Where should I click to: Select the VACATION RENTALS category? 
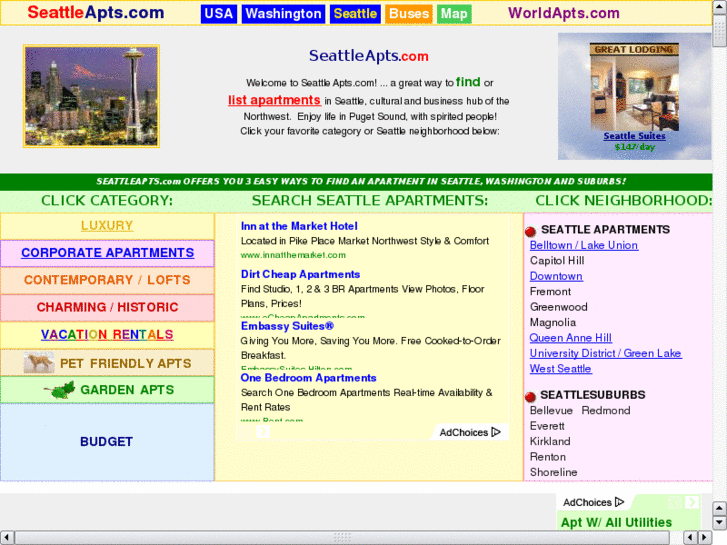107,334
